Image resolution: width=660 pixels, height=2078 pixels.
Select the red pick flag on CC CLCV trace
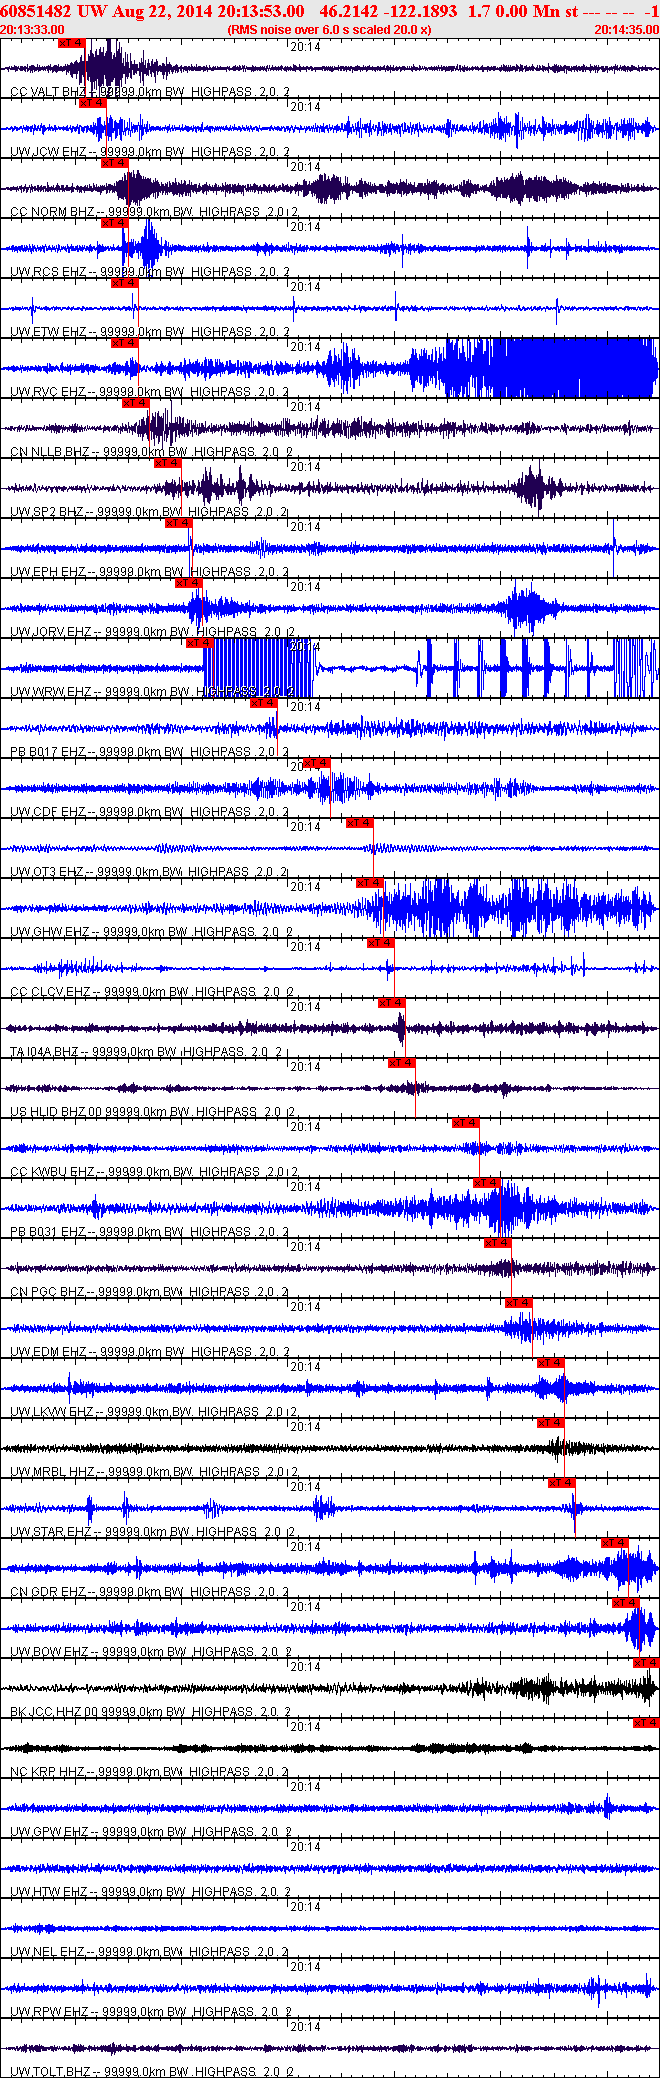tap(381, 943)
